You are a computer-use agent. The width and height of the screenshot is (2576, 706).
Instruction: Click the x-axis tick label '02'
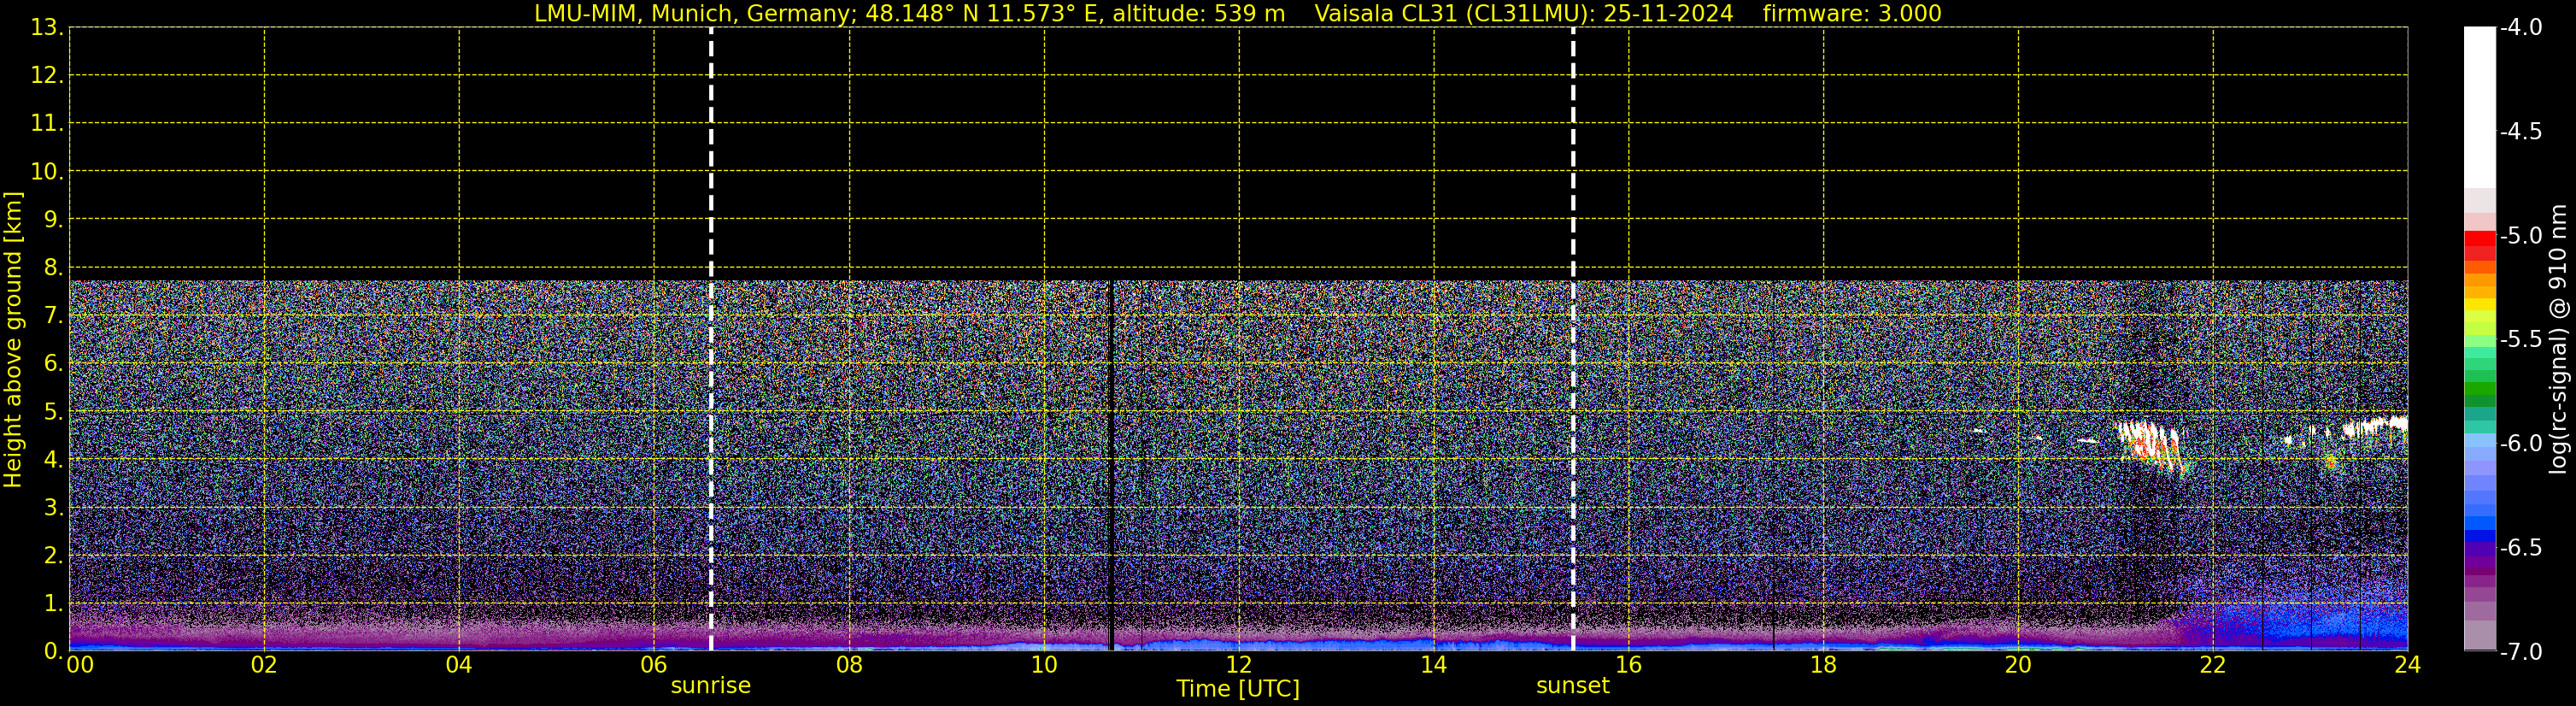(264, 665)
